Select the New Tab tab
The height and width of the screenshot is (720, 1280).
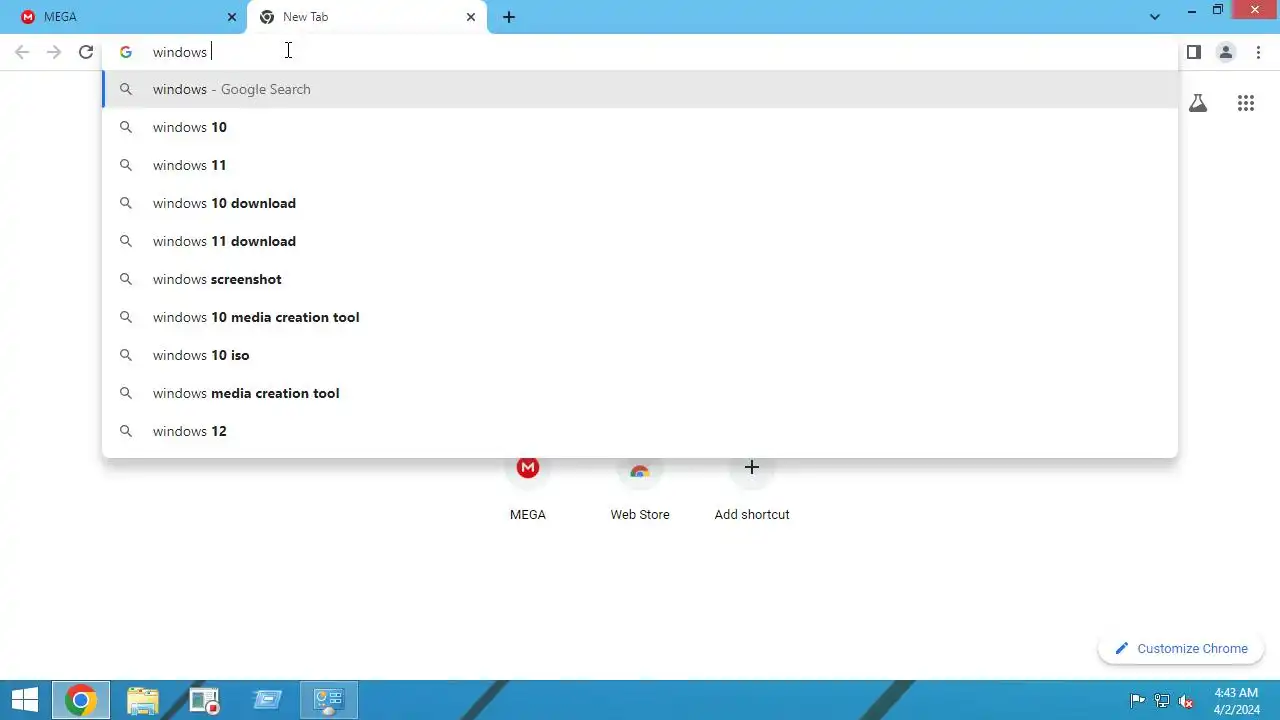click(x=367, y=17)
